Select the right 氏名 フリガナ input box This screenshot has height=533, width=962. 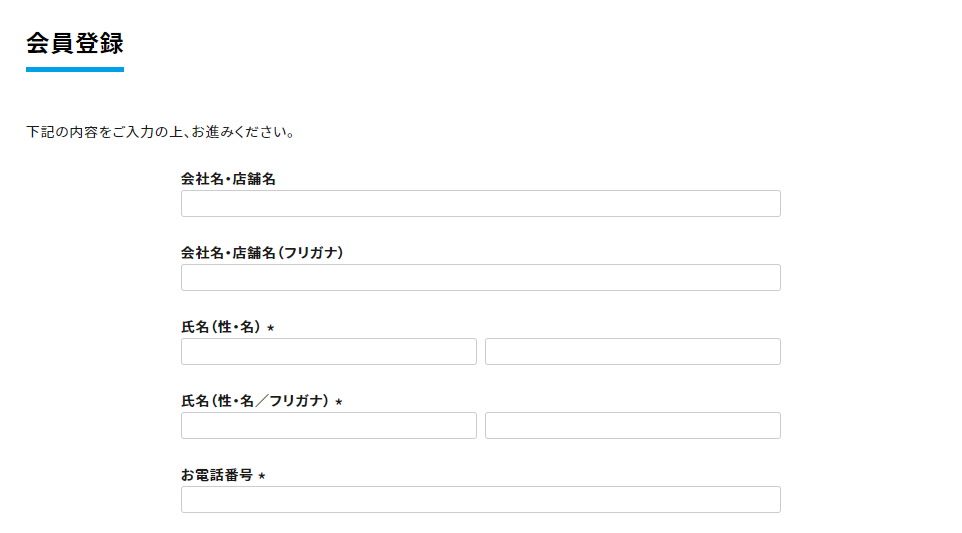(632, 426)
